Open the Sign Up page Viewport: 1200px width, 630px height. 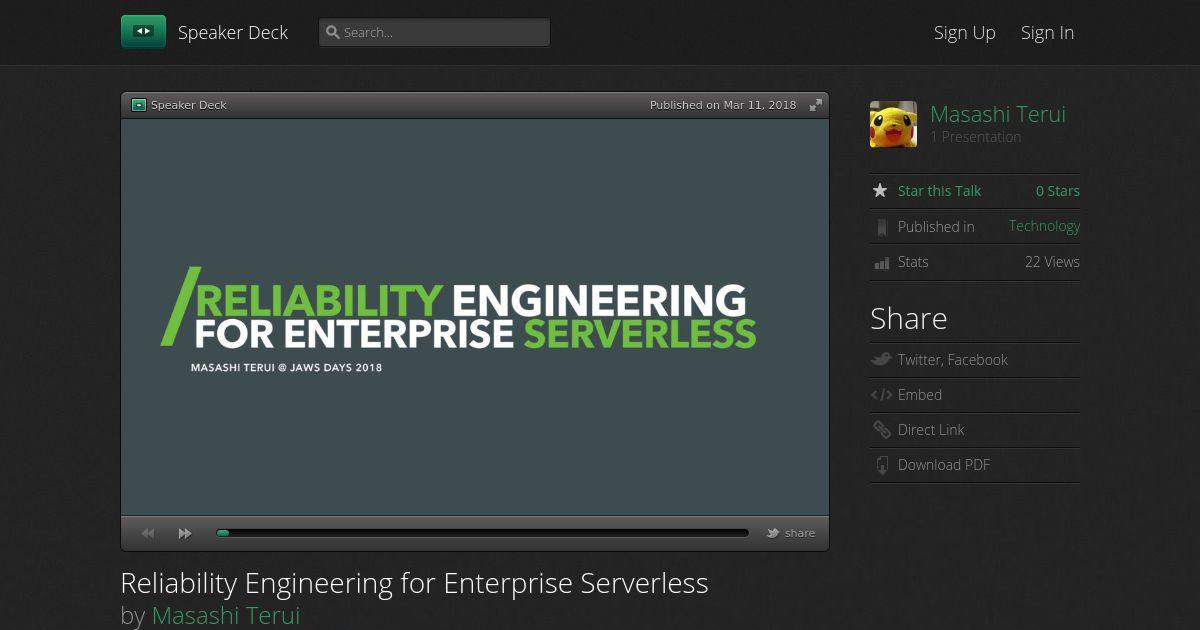click(965, 32)
